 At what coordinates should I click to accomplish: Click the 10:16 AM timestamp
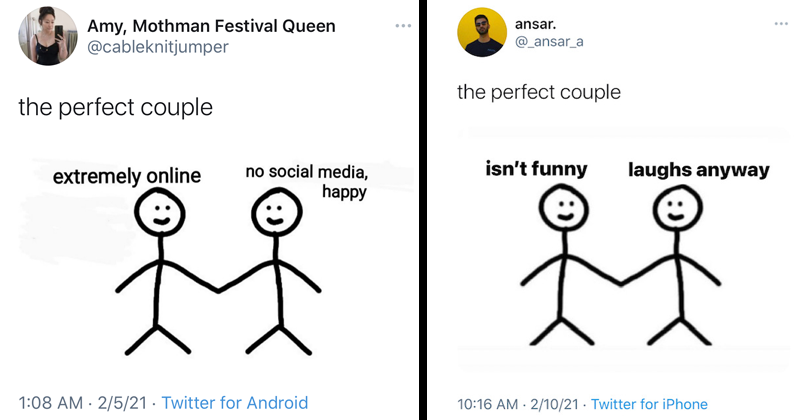click(489, 405)
